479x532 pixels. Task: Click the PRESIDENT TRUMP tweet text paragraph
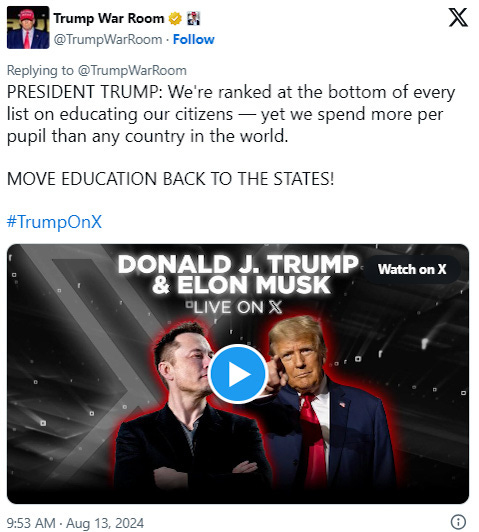231,114
